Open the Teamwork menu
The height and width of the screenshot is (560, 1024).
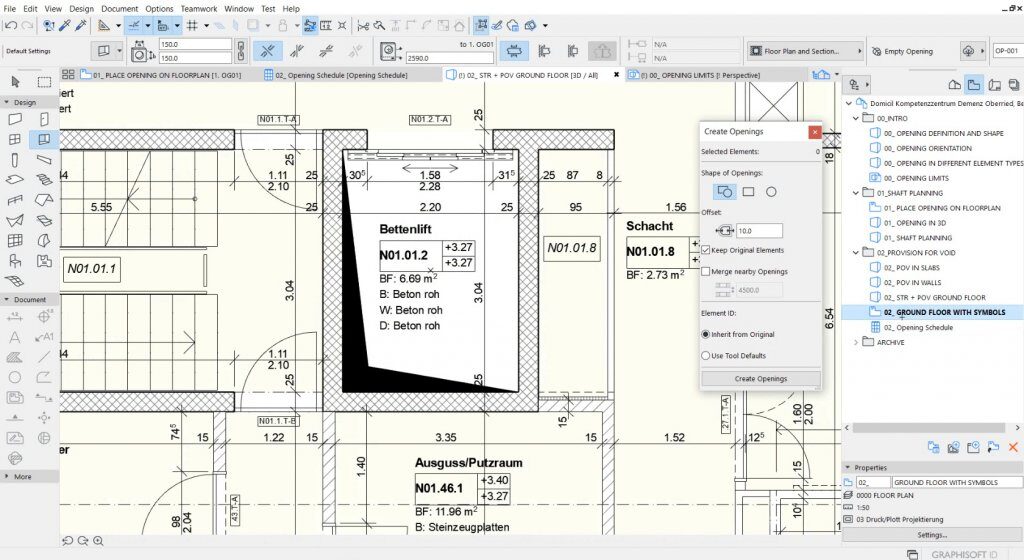click(x=197, y=8)
